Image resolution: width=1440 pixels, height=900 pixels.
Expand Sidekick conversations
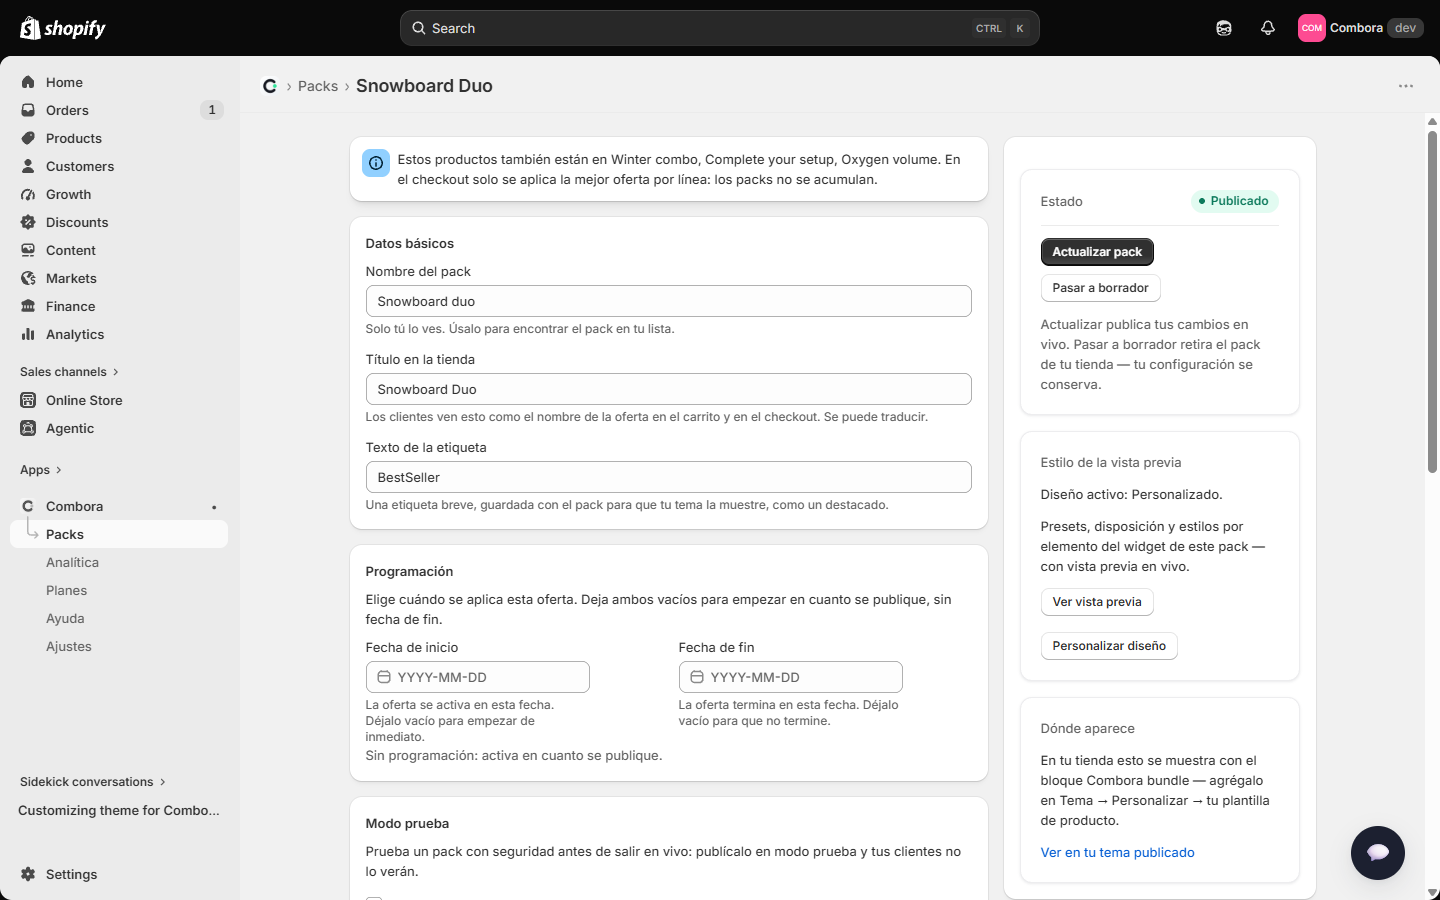click(x=93, y=782)
